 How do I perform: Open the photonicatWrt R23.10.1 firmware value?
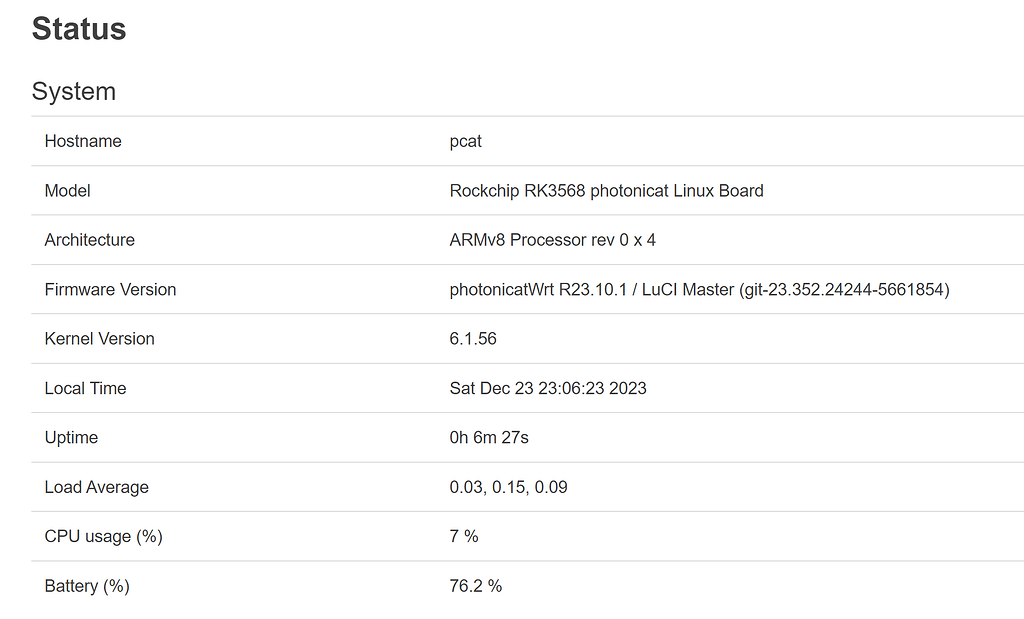click(700, 289)
